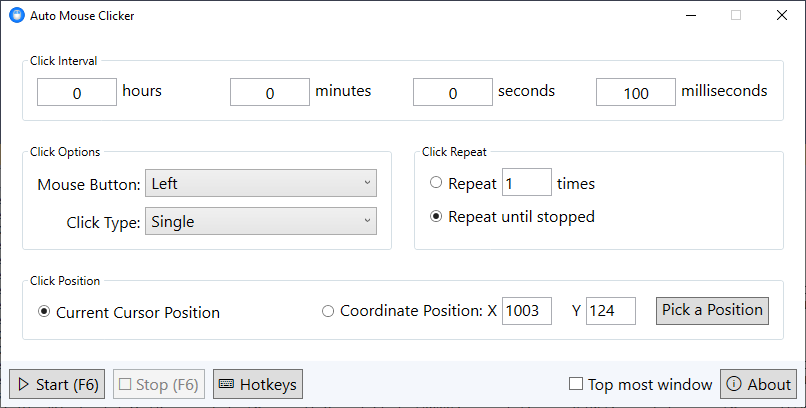This screenshot has width=806, height=408.
Task: Select Repeat until stopped radio button
Action: (x=436, y=216)
